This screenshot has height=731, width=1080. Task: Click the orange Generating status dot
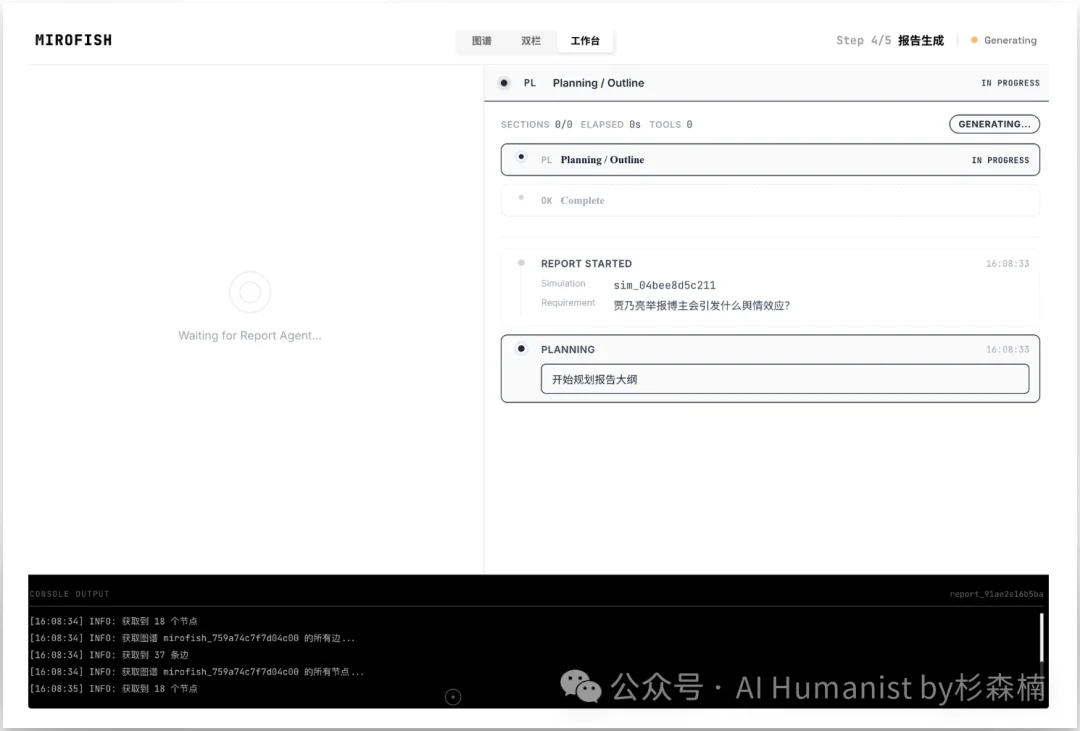click(974, 41)
